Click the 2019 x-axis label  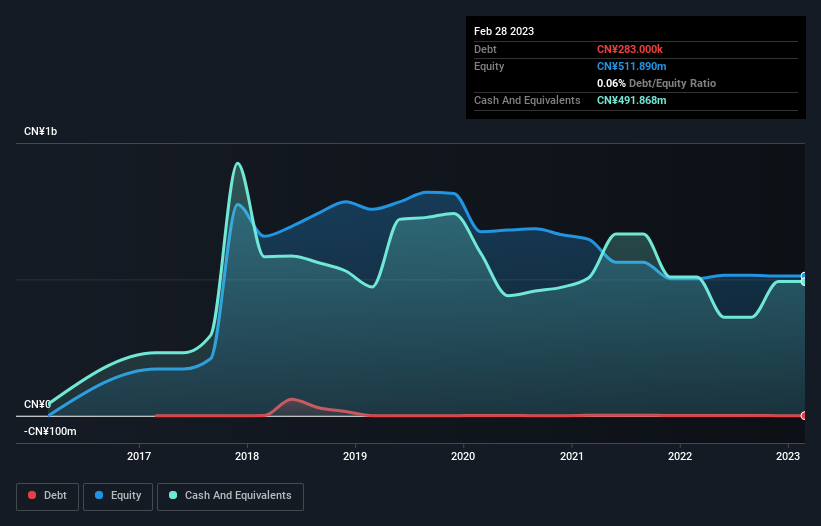click(x=355, y=456)
